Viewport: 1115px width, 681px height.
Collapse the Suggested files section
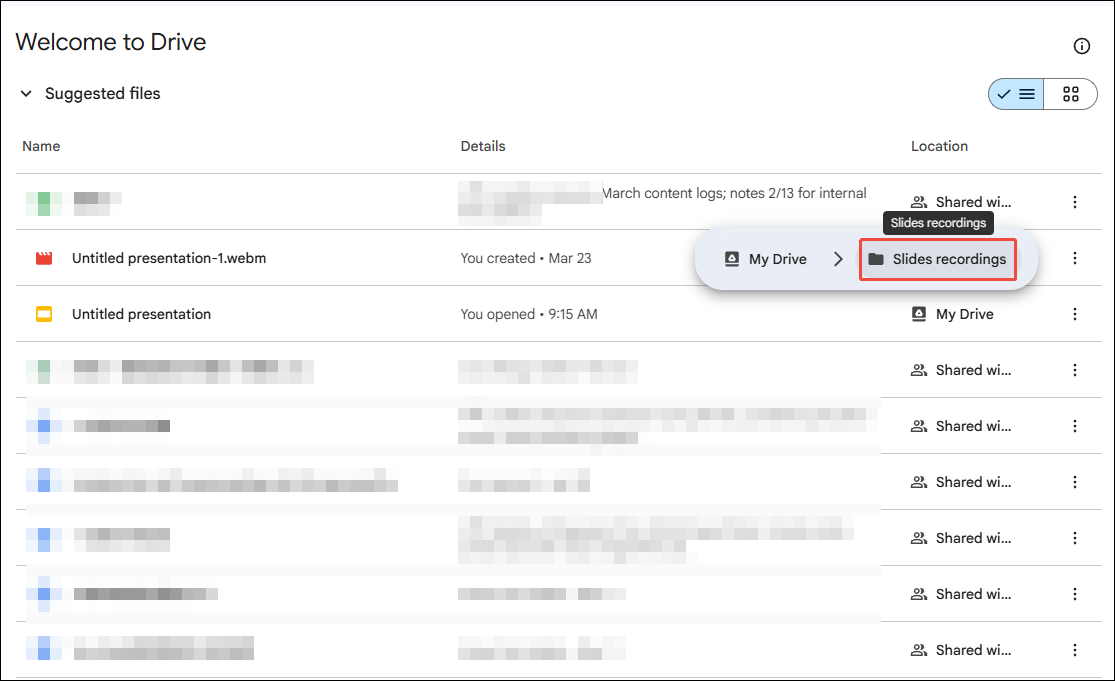pos(26,93)
